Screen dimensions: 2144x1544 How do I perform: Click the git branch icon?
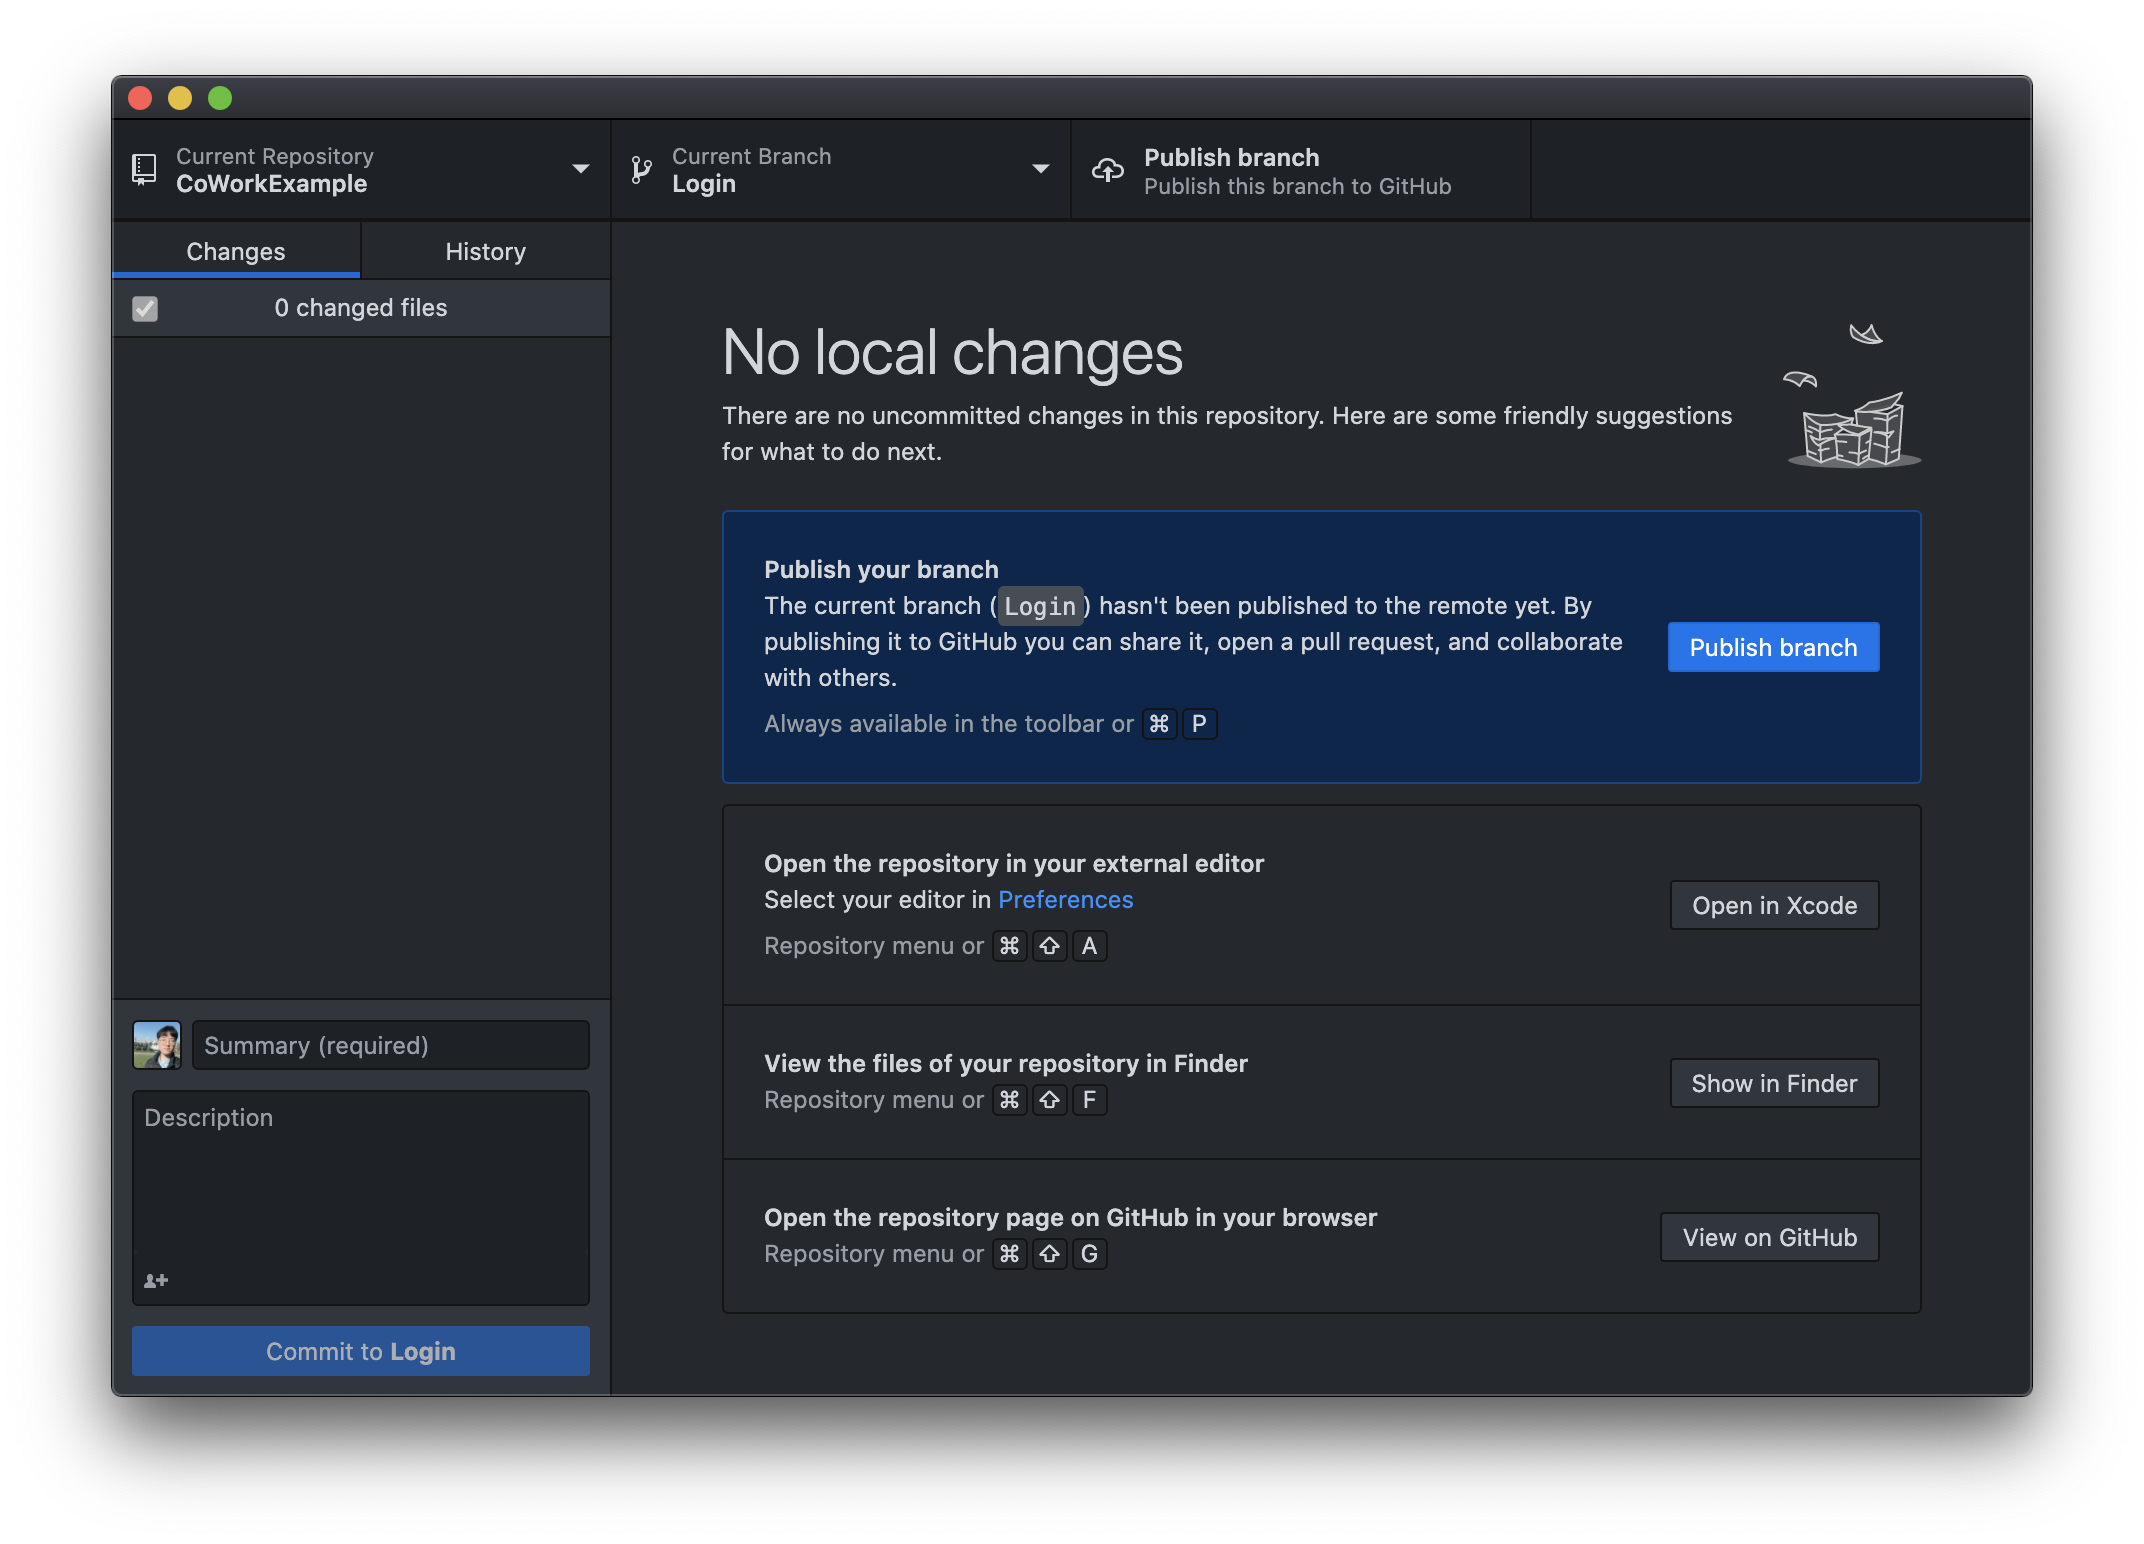pyautogui.click(x=641, y=170)
